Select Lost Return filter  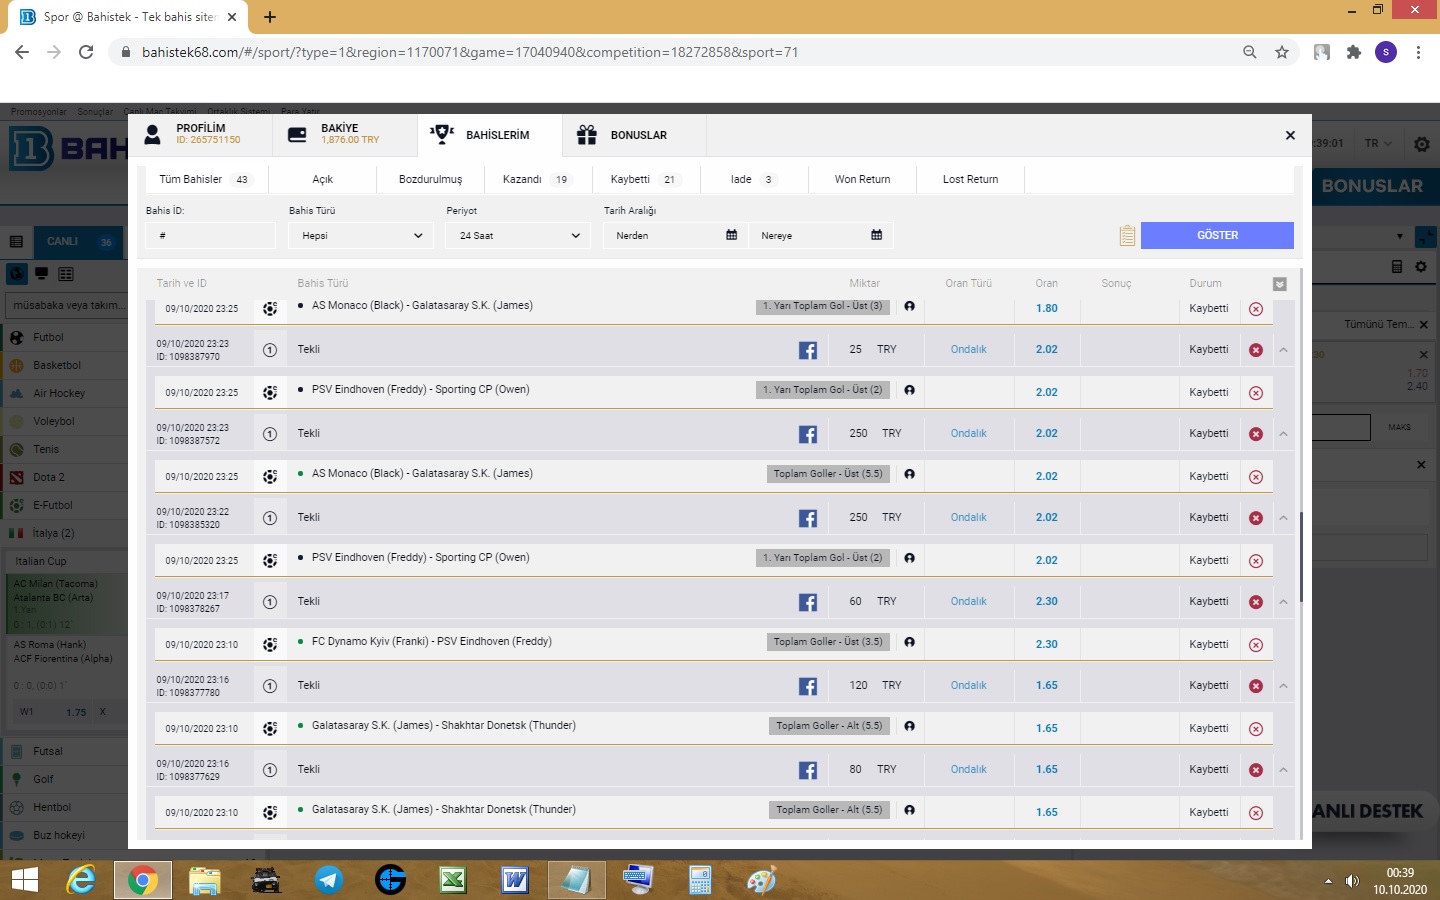coord(970,179)
